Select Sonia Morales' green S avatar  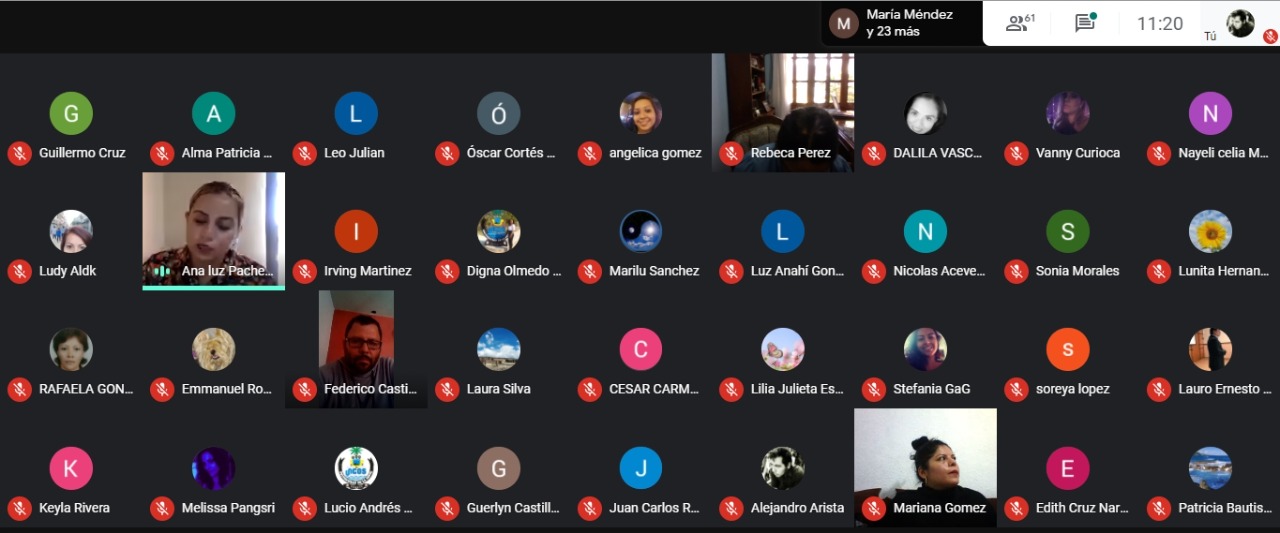pyautogui.click(x=1067, y=232)
